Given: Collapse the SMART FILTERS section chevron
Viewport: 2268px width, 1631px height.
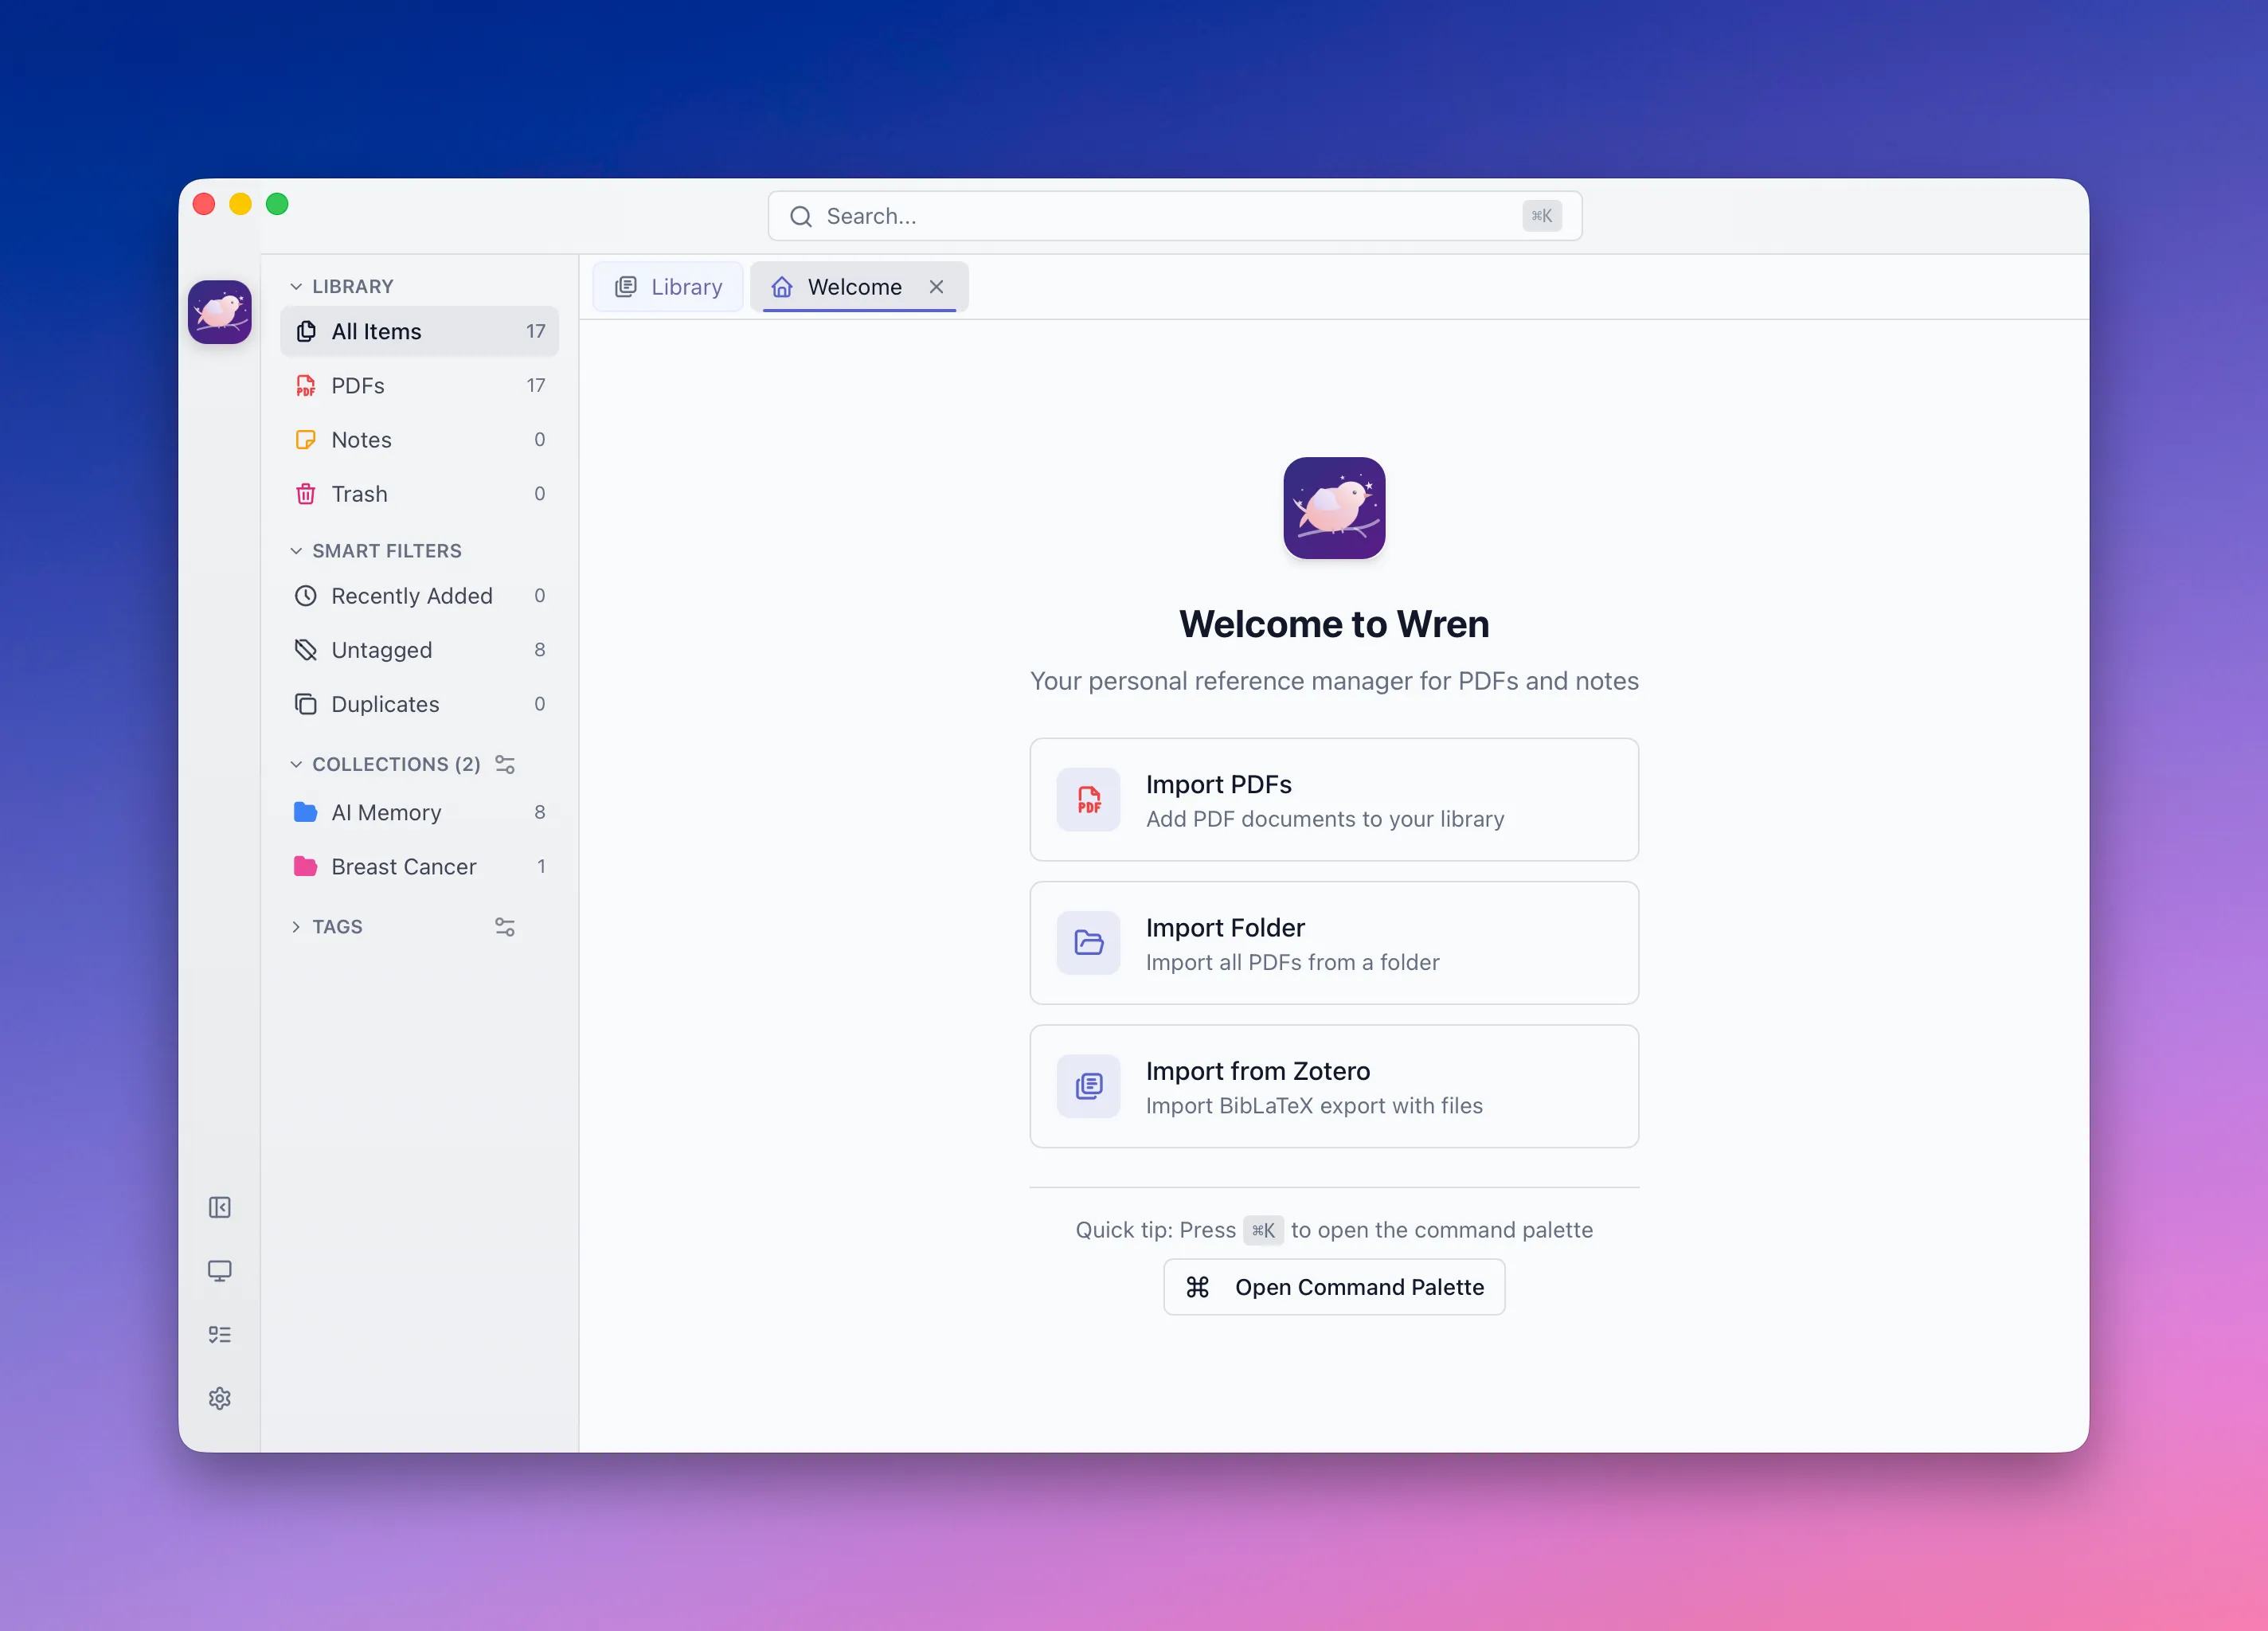Looking at the screenshot, I should pyautogui.click(x=296, y=551).
